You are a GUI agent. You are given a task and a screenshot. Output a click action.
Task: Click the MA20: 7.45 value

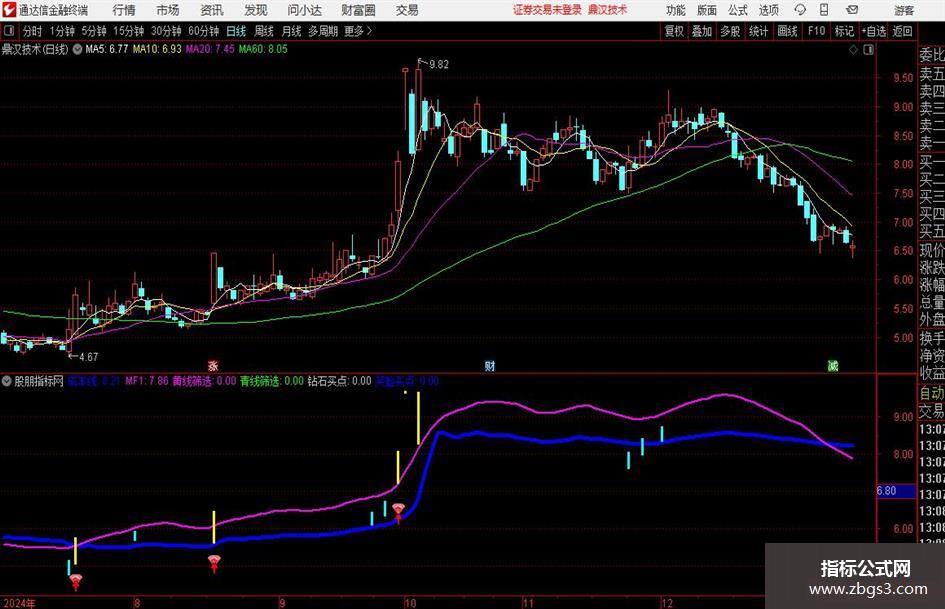pyautogui.click(x=210, y=49)
